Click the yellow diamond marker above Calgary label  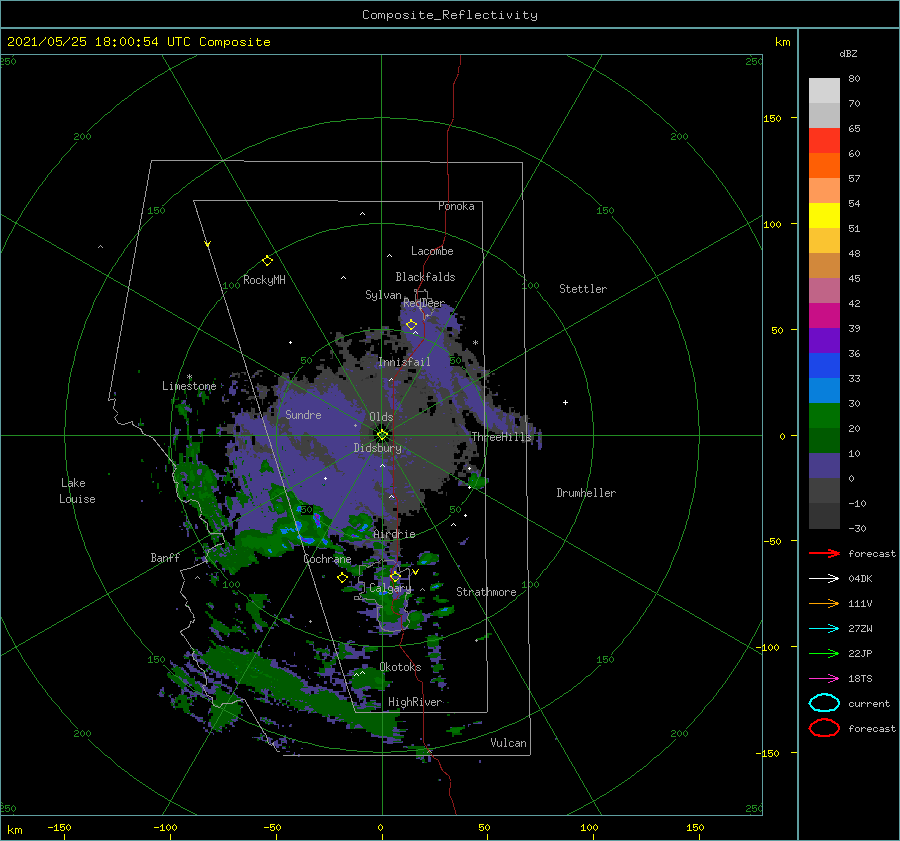[x=395, y=576]
